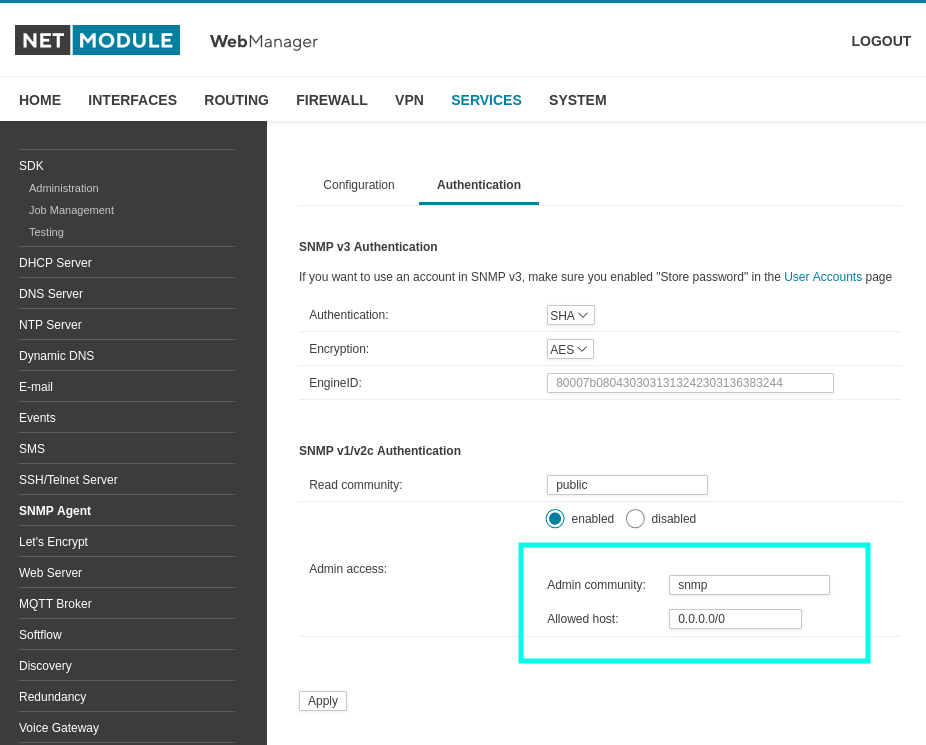Open SSH/Telnet Server in the sidebar

point(68,480)
